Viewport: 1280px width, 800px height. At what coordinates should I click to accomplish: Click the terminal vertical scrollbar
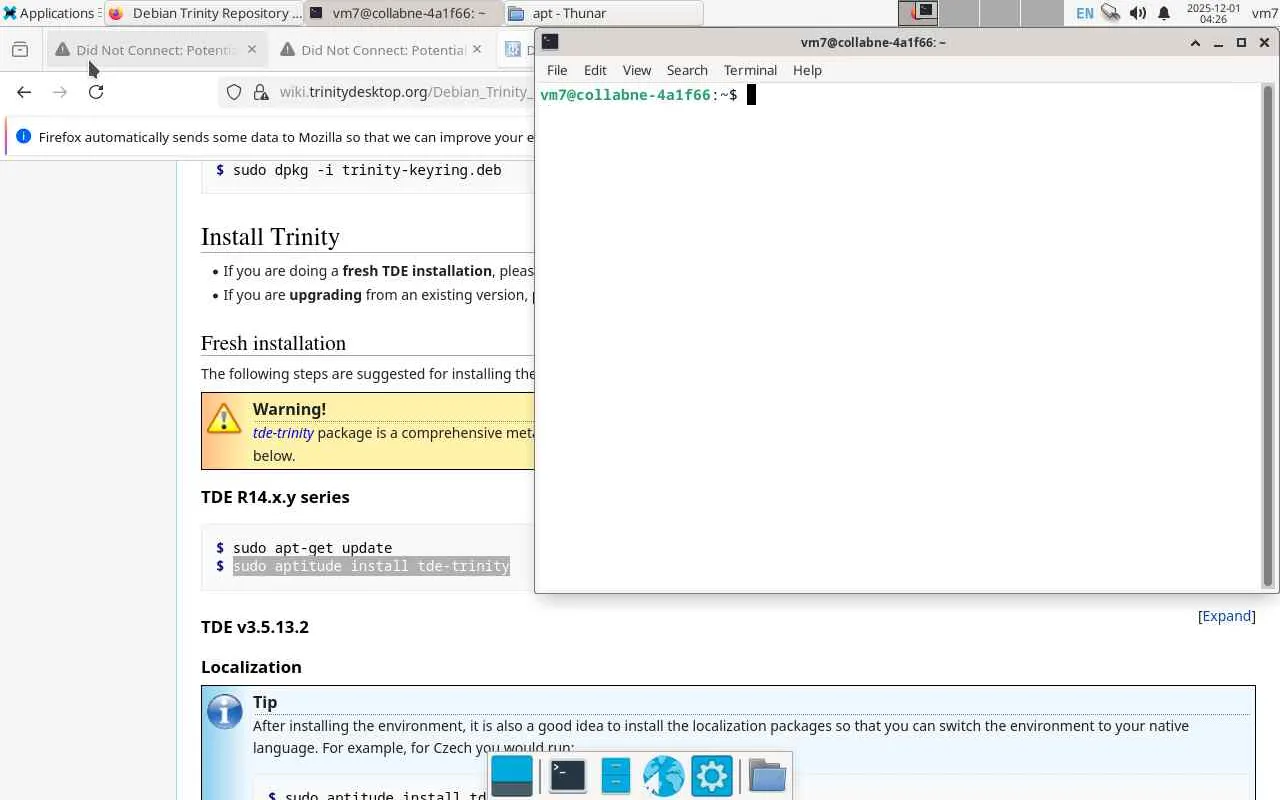[x=1267, y=335]
